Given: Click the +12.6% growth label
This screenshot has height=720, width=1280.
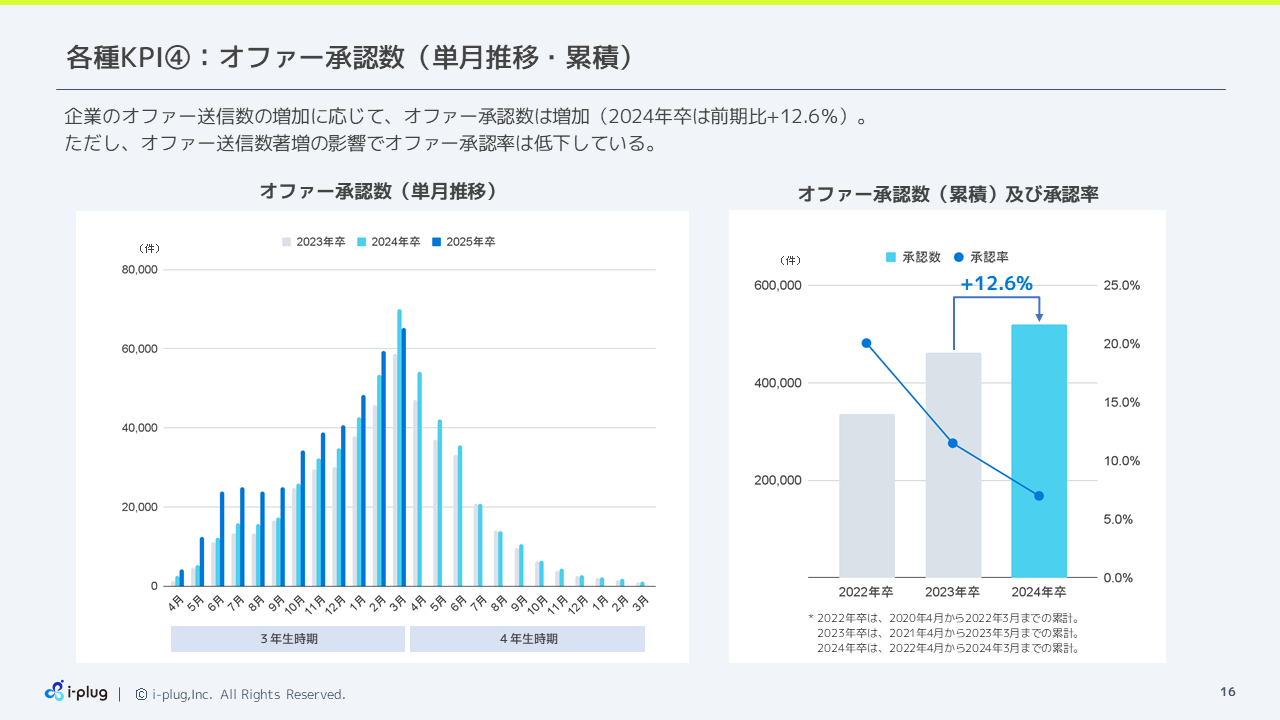Looking at the screenshot, I should pyautogui.click(x=996, y=284).
